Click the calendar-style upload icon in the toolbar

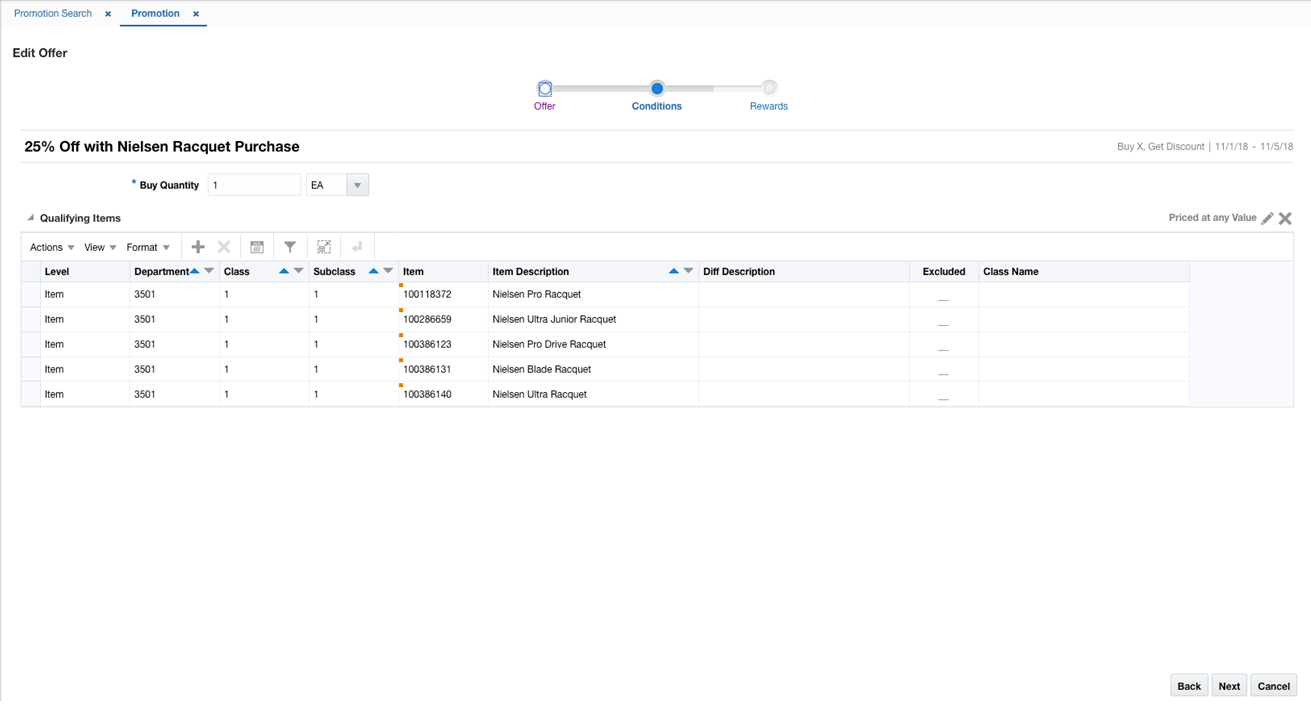tap(257, 247)
